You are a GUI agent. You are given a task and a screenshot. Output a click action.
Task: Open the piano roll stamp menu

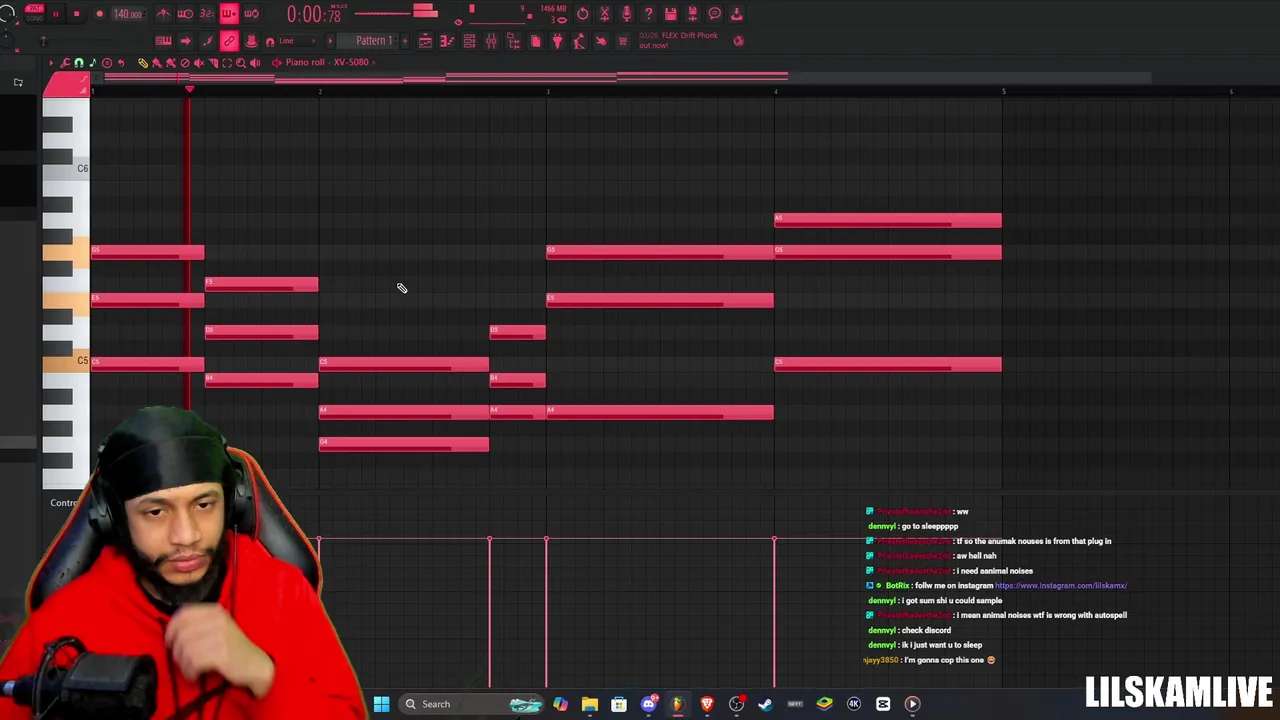107,62
